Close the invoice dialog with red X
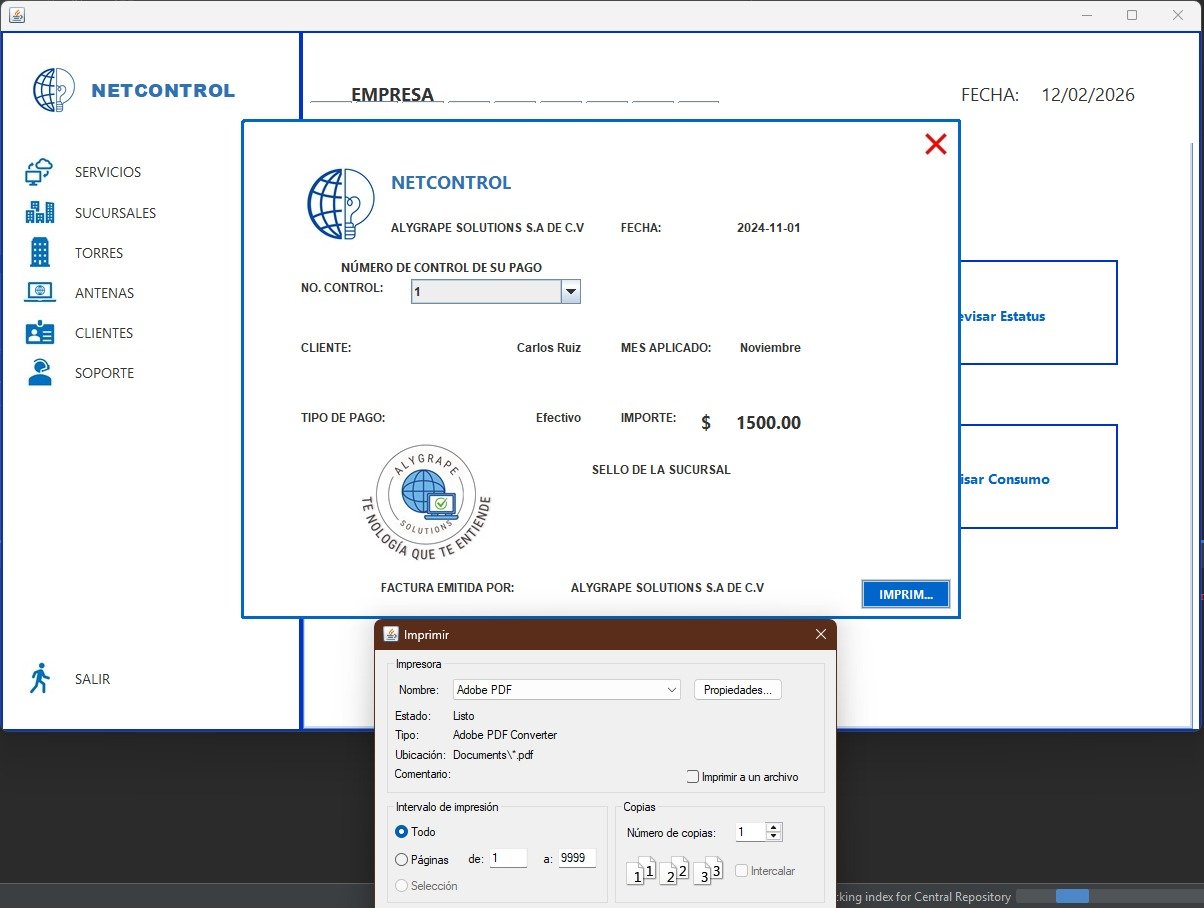This screenshot has height=908, width=1204. [x=936, y=144]
